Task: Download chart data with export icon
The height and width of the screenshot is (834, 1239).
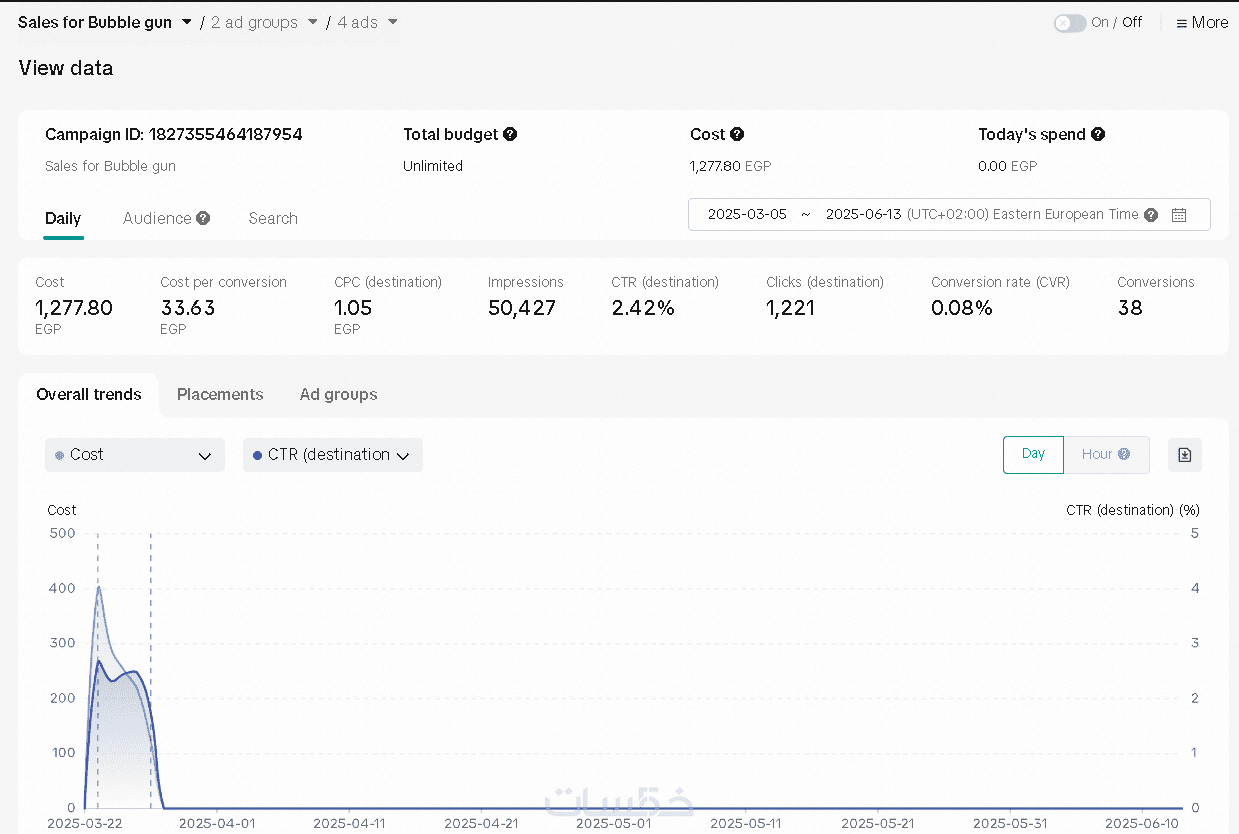Action: pyautogui.click(x=1185, y=455)
